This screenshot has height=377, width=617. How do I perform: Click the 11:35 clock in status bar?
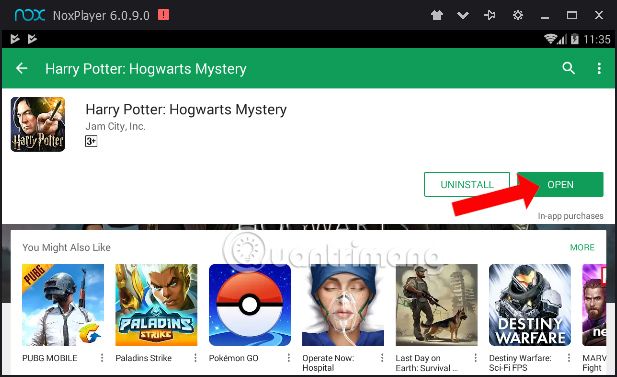point(597,39)
